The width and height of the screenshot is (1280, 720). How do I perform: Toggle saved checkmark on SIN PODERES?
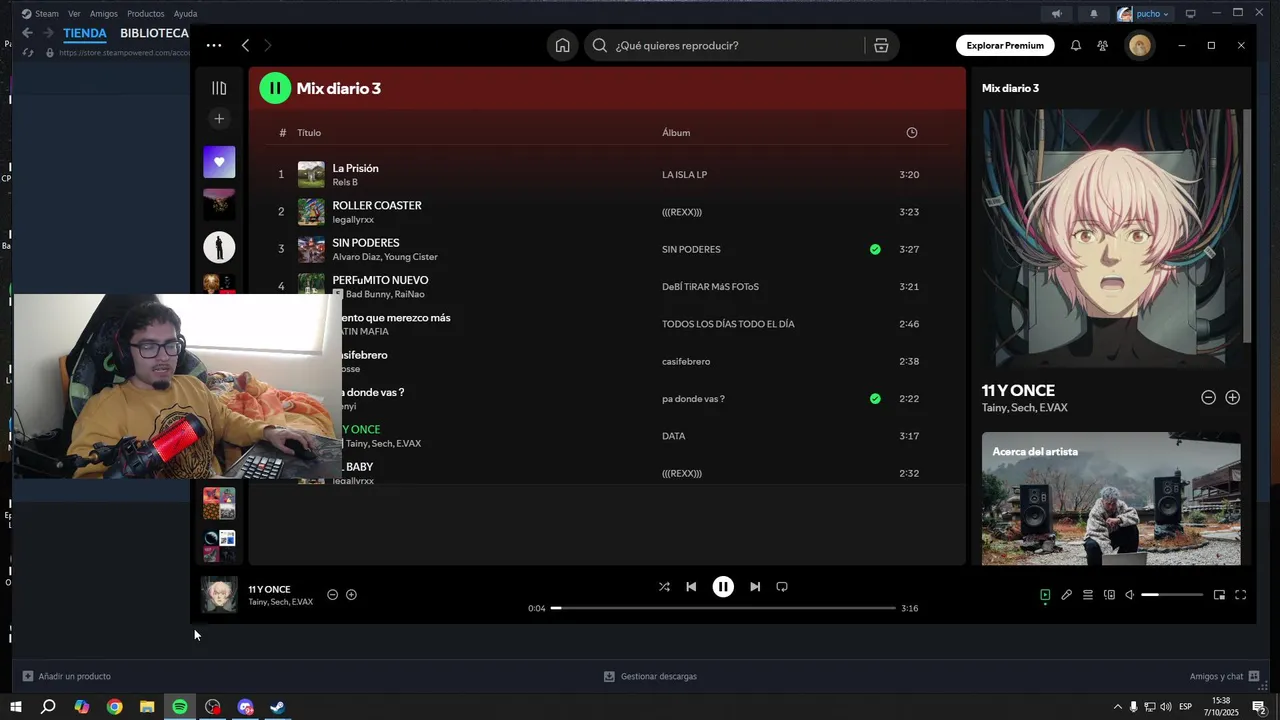coord(875,249)
